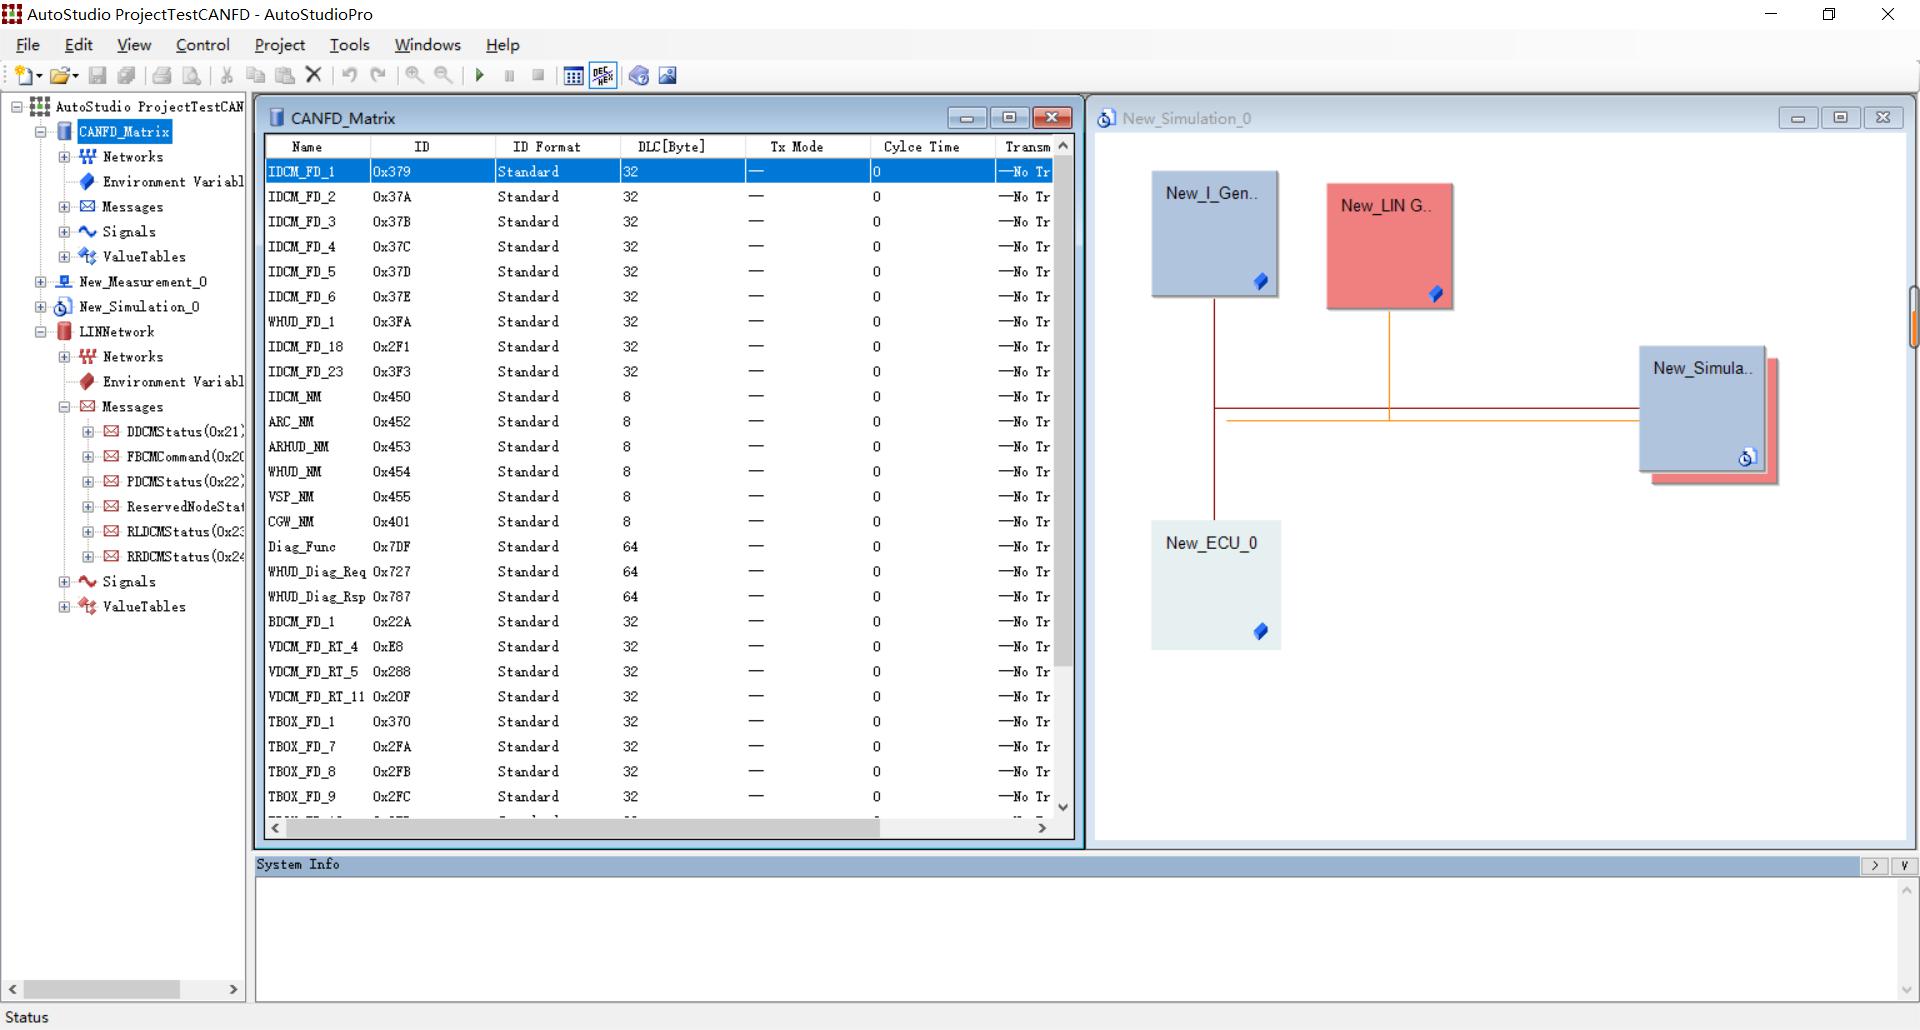
Task: Expand the DDCMStatus(0x21) message node
Action: (89, 431)
